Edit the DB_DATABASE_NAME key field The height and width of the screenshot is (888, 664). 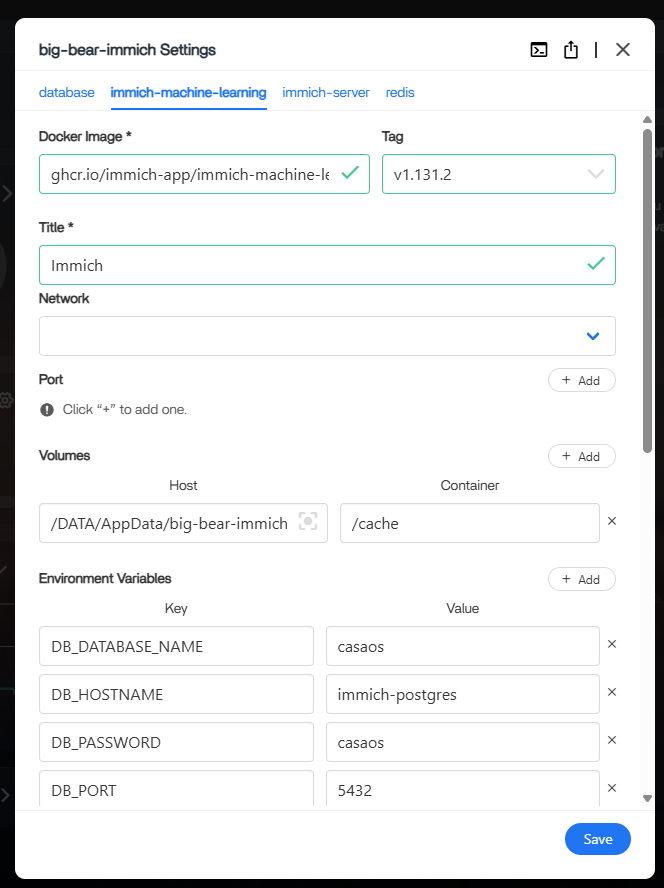pyautogui.click(x=176, y=646)
